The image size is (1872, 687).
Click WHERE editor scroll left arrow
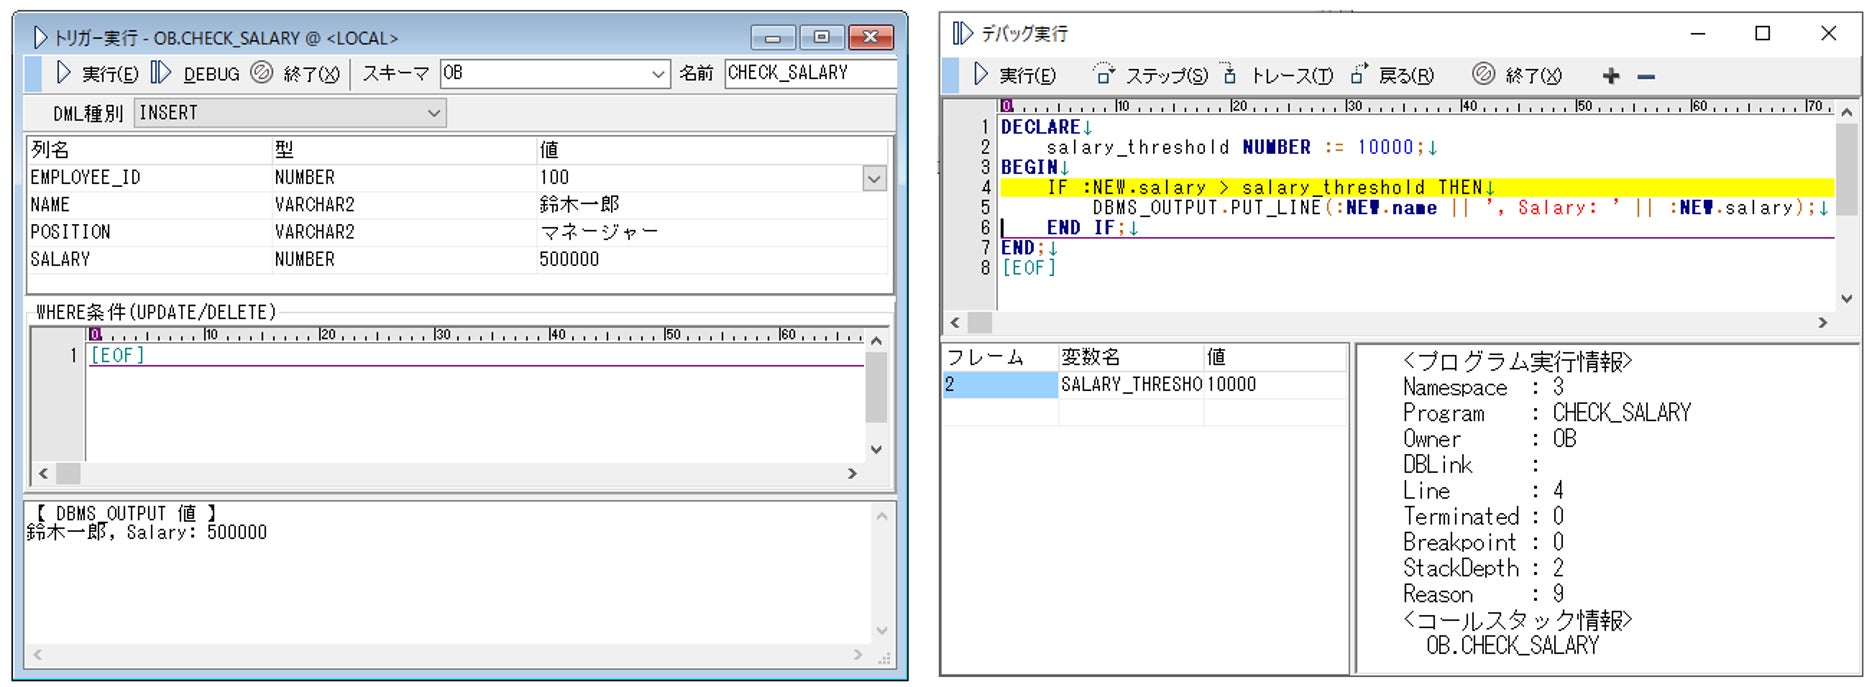click(43, 473)
